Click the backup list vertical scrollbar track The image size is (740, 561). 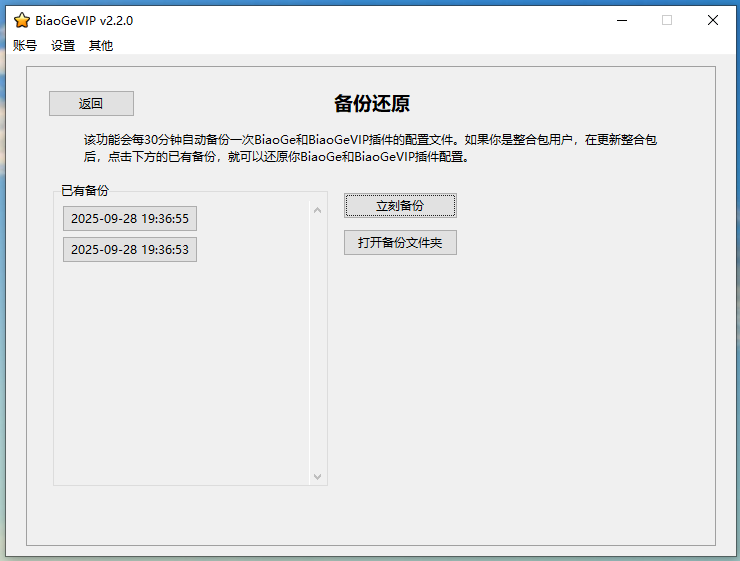pyautogui.click(x=318, y=340)
